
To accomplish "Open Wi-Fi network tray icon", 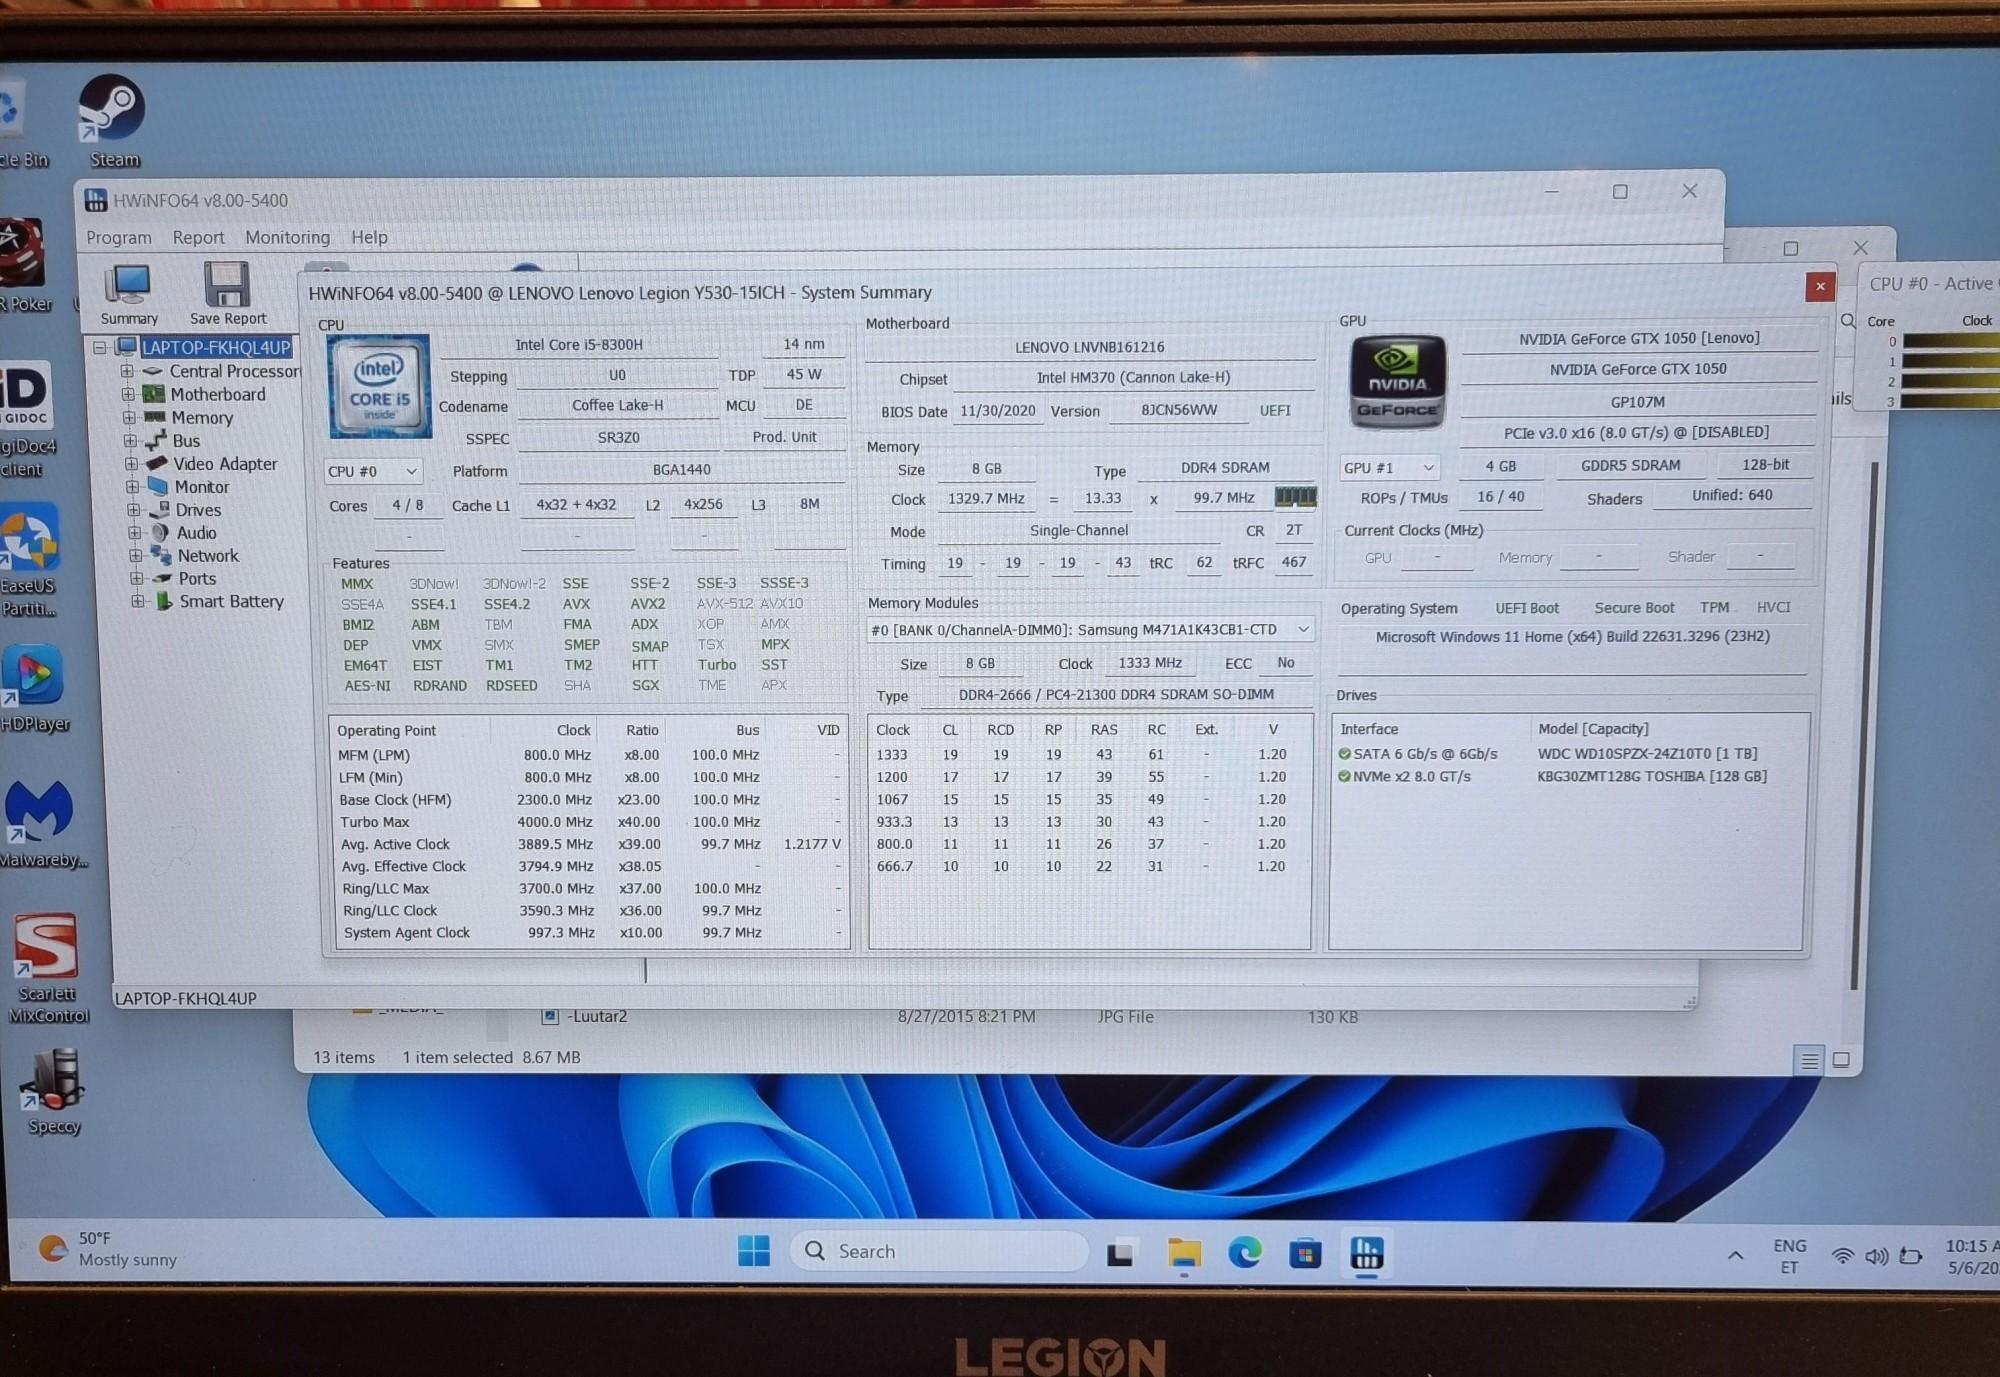I will tap(1841, 1256).
